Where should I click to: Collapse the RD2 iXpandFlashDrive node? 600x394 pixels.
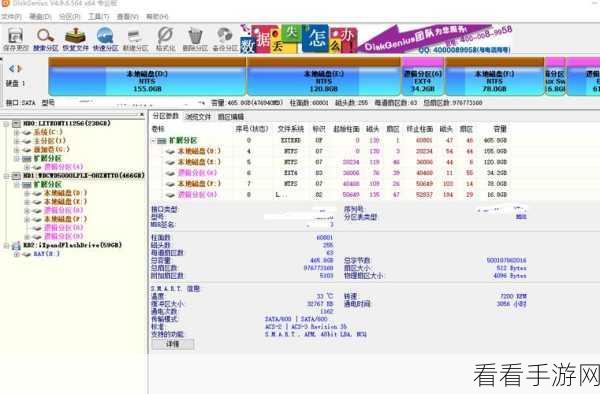point(6,245)
